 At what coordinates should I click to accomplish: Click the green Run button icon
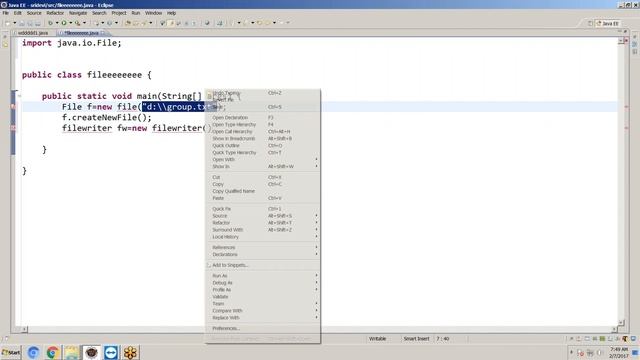tap(64, 23)
